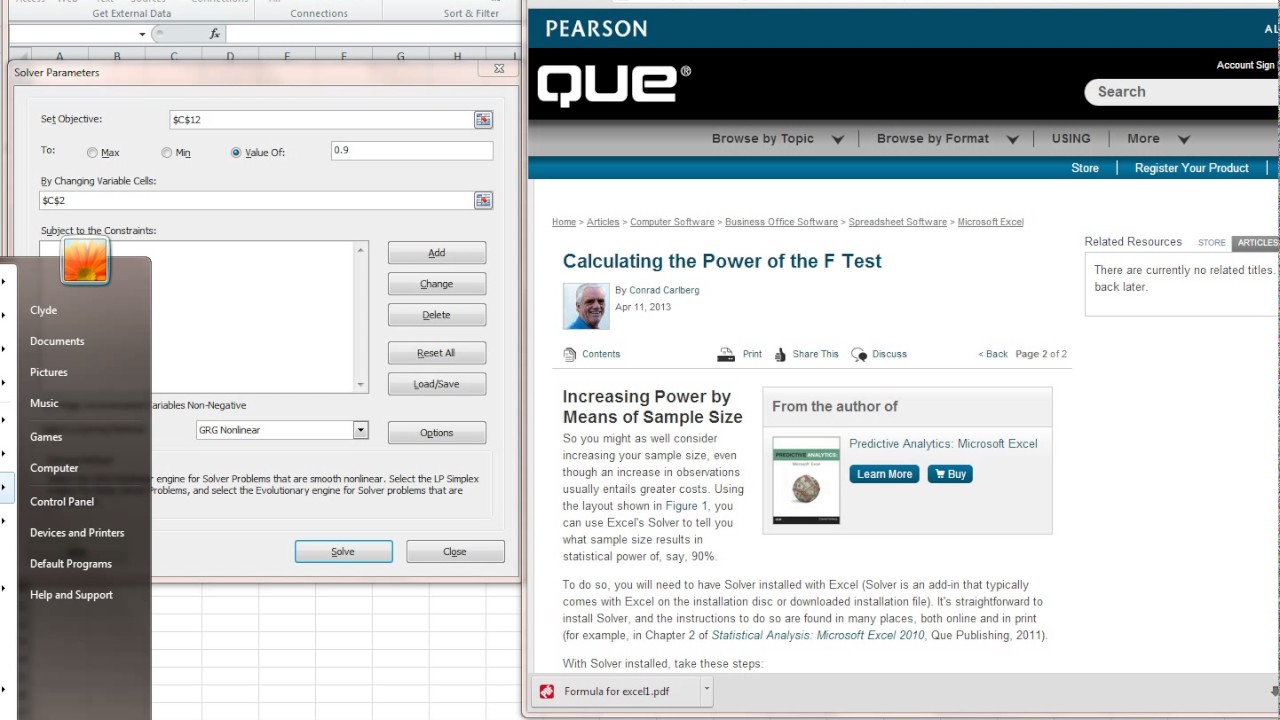Image resolution: width=1280 pixels, height=720 pixels.
Task: Click Store link in blue bar
Action: [x=1085, y=168]
